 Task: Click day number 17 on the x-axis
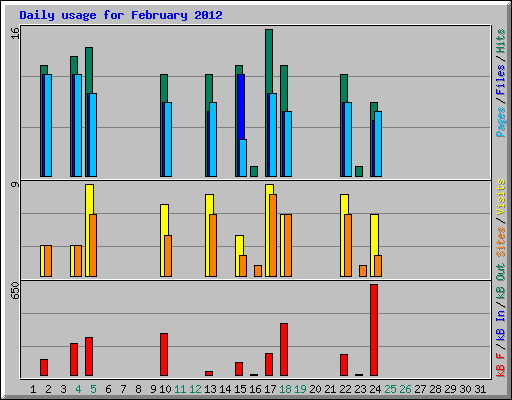pyautogui.click(x=270, y=389)
